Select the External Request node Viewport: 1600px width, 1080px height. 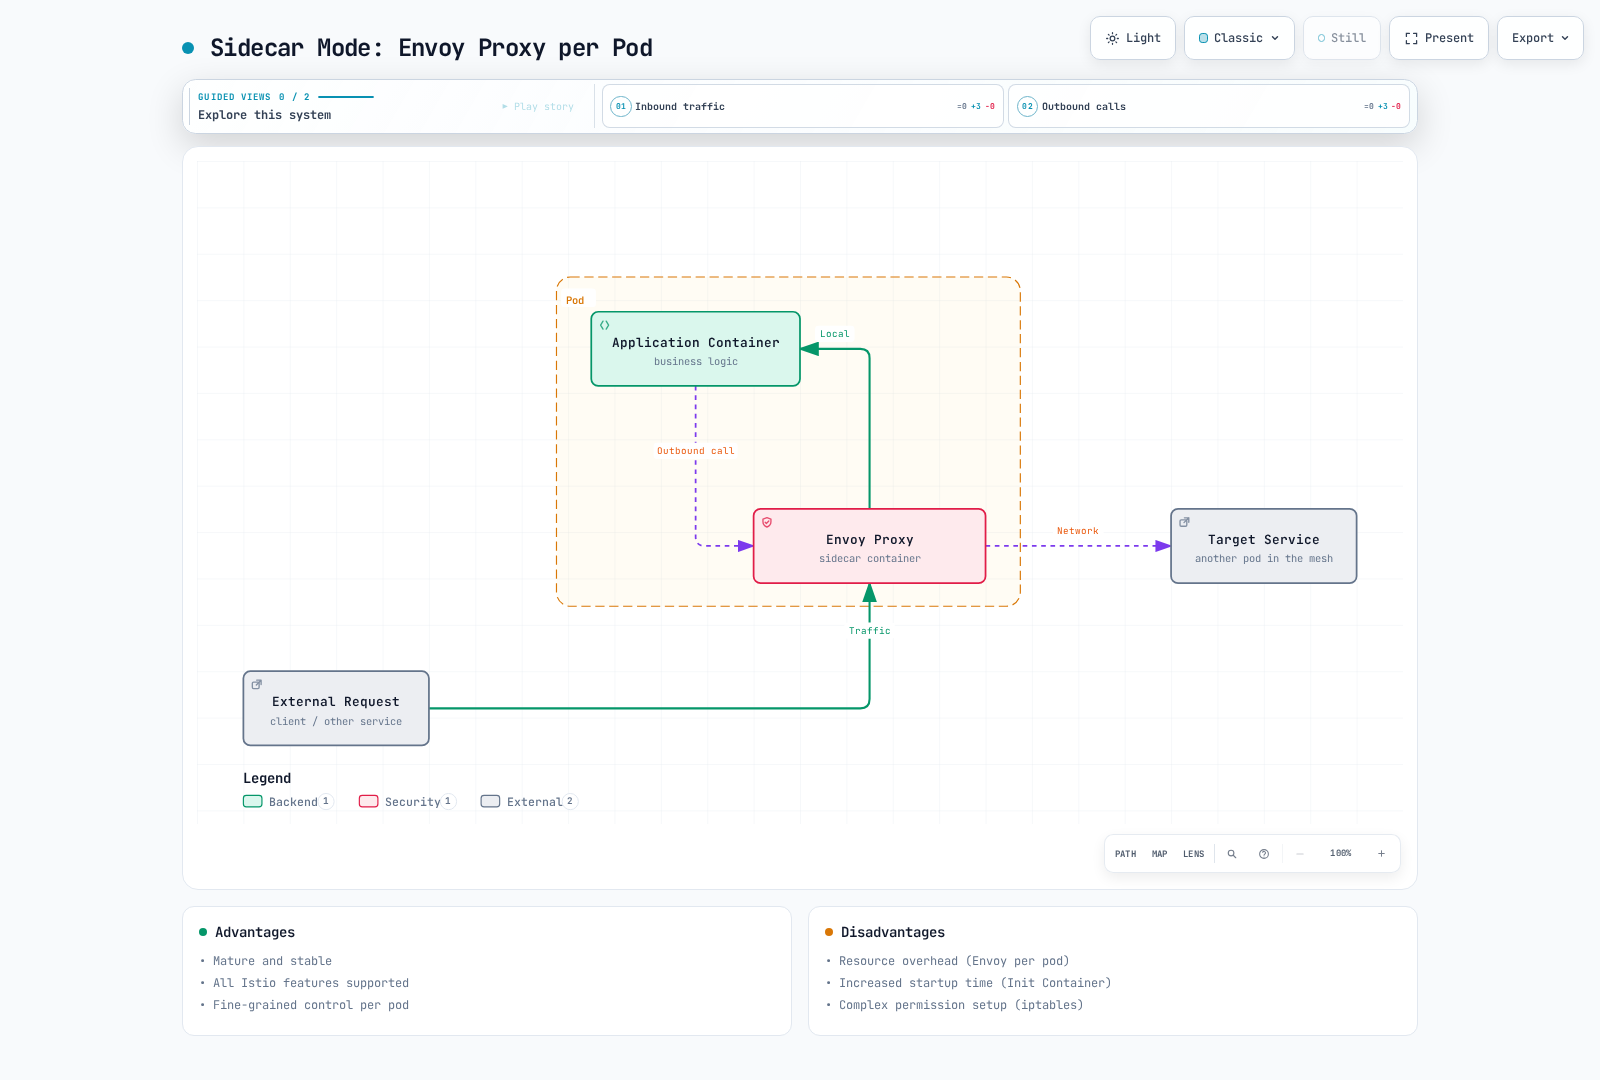pos(336,708)
